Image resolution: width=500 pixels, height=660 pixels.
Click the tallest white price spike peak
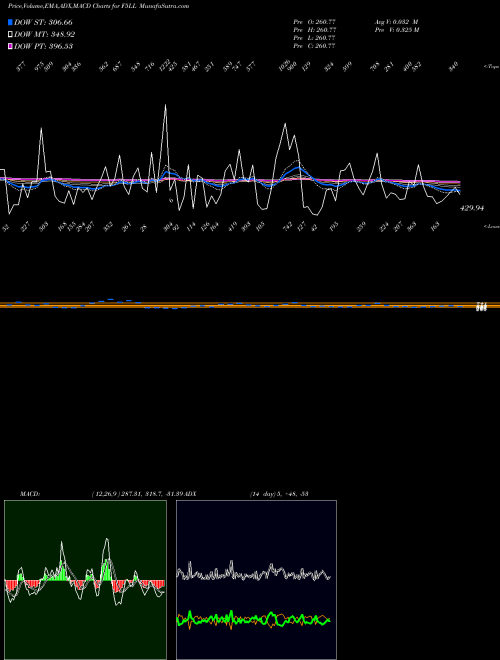tap(165, 105)
